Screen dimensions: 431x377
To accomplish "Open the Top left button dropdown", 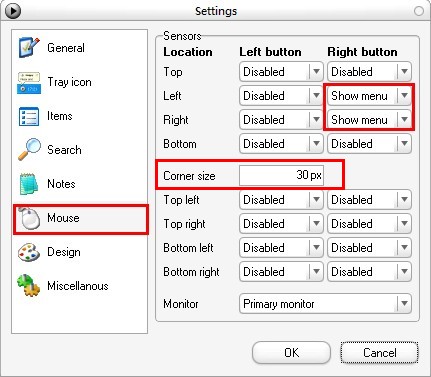I will (281, 72).
